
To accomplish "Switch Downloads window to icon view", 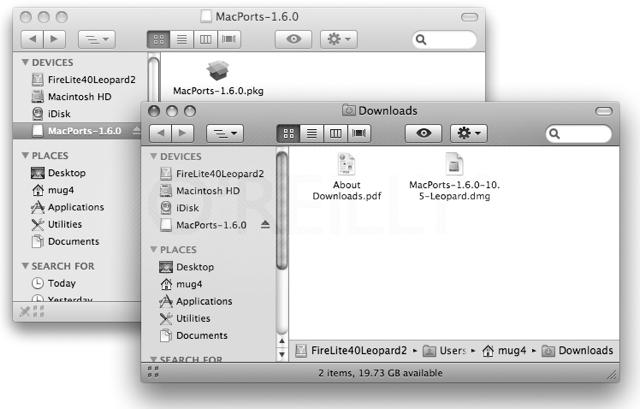I will (x=288, y=133).
